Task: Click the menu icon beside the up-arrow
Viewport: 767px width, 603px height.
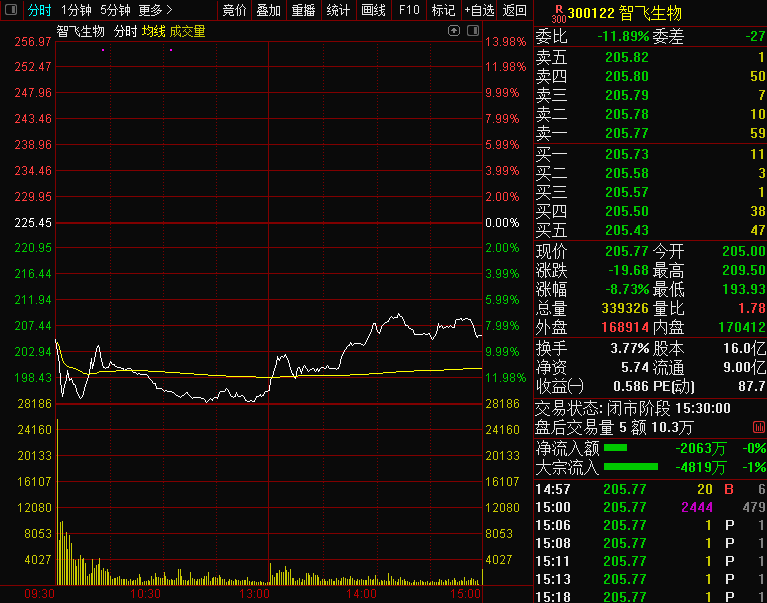Action: coord(472,31)
